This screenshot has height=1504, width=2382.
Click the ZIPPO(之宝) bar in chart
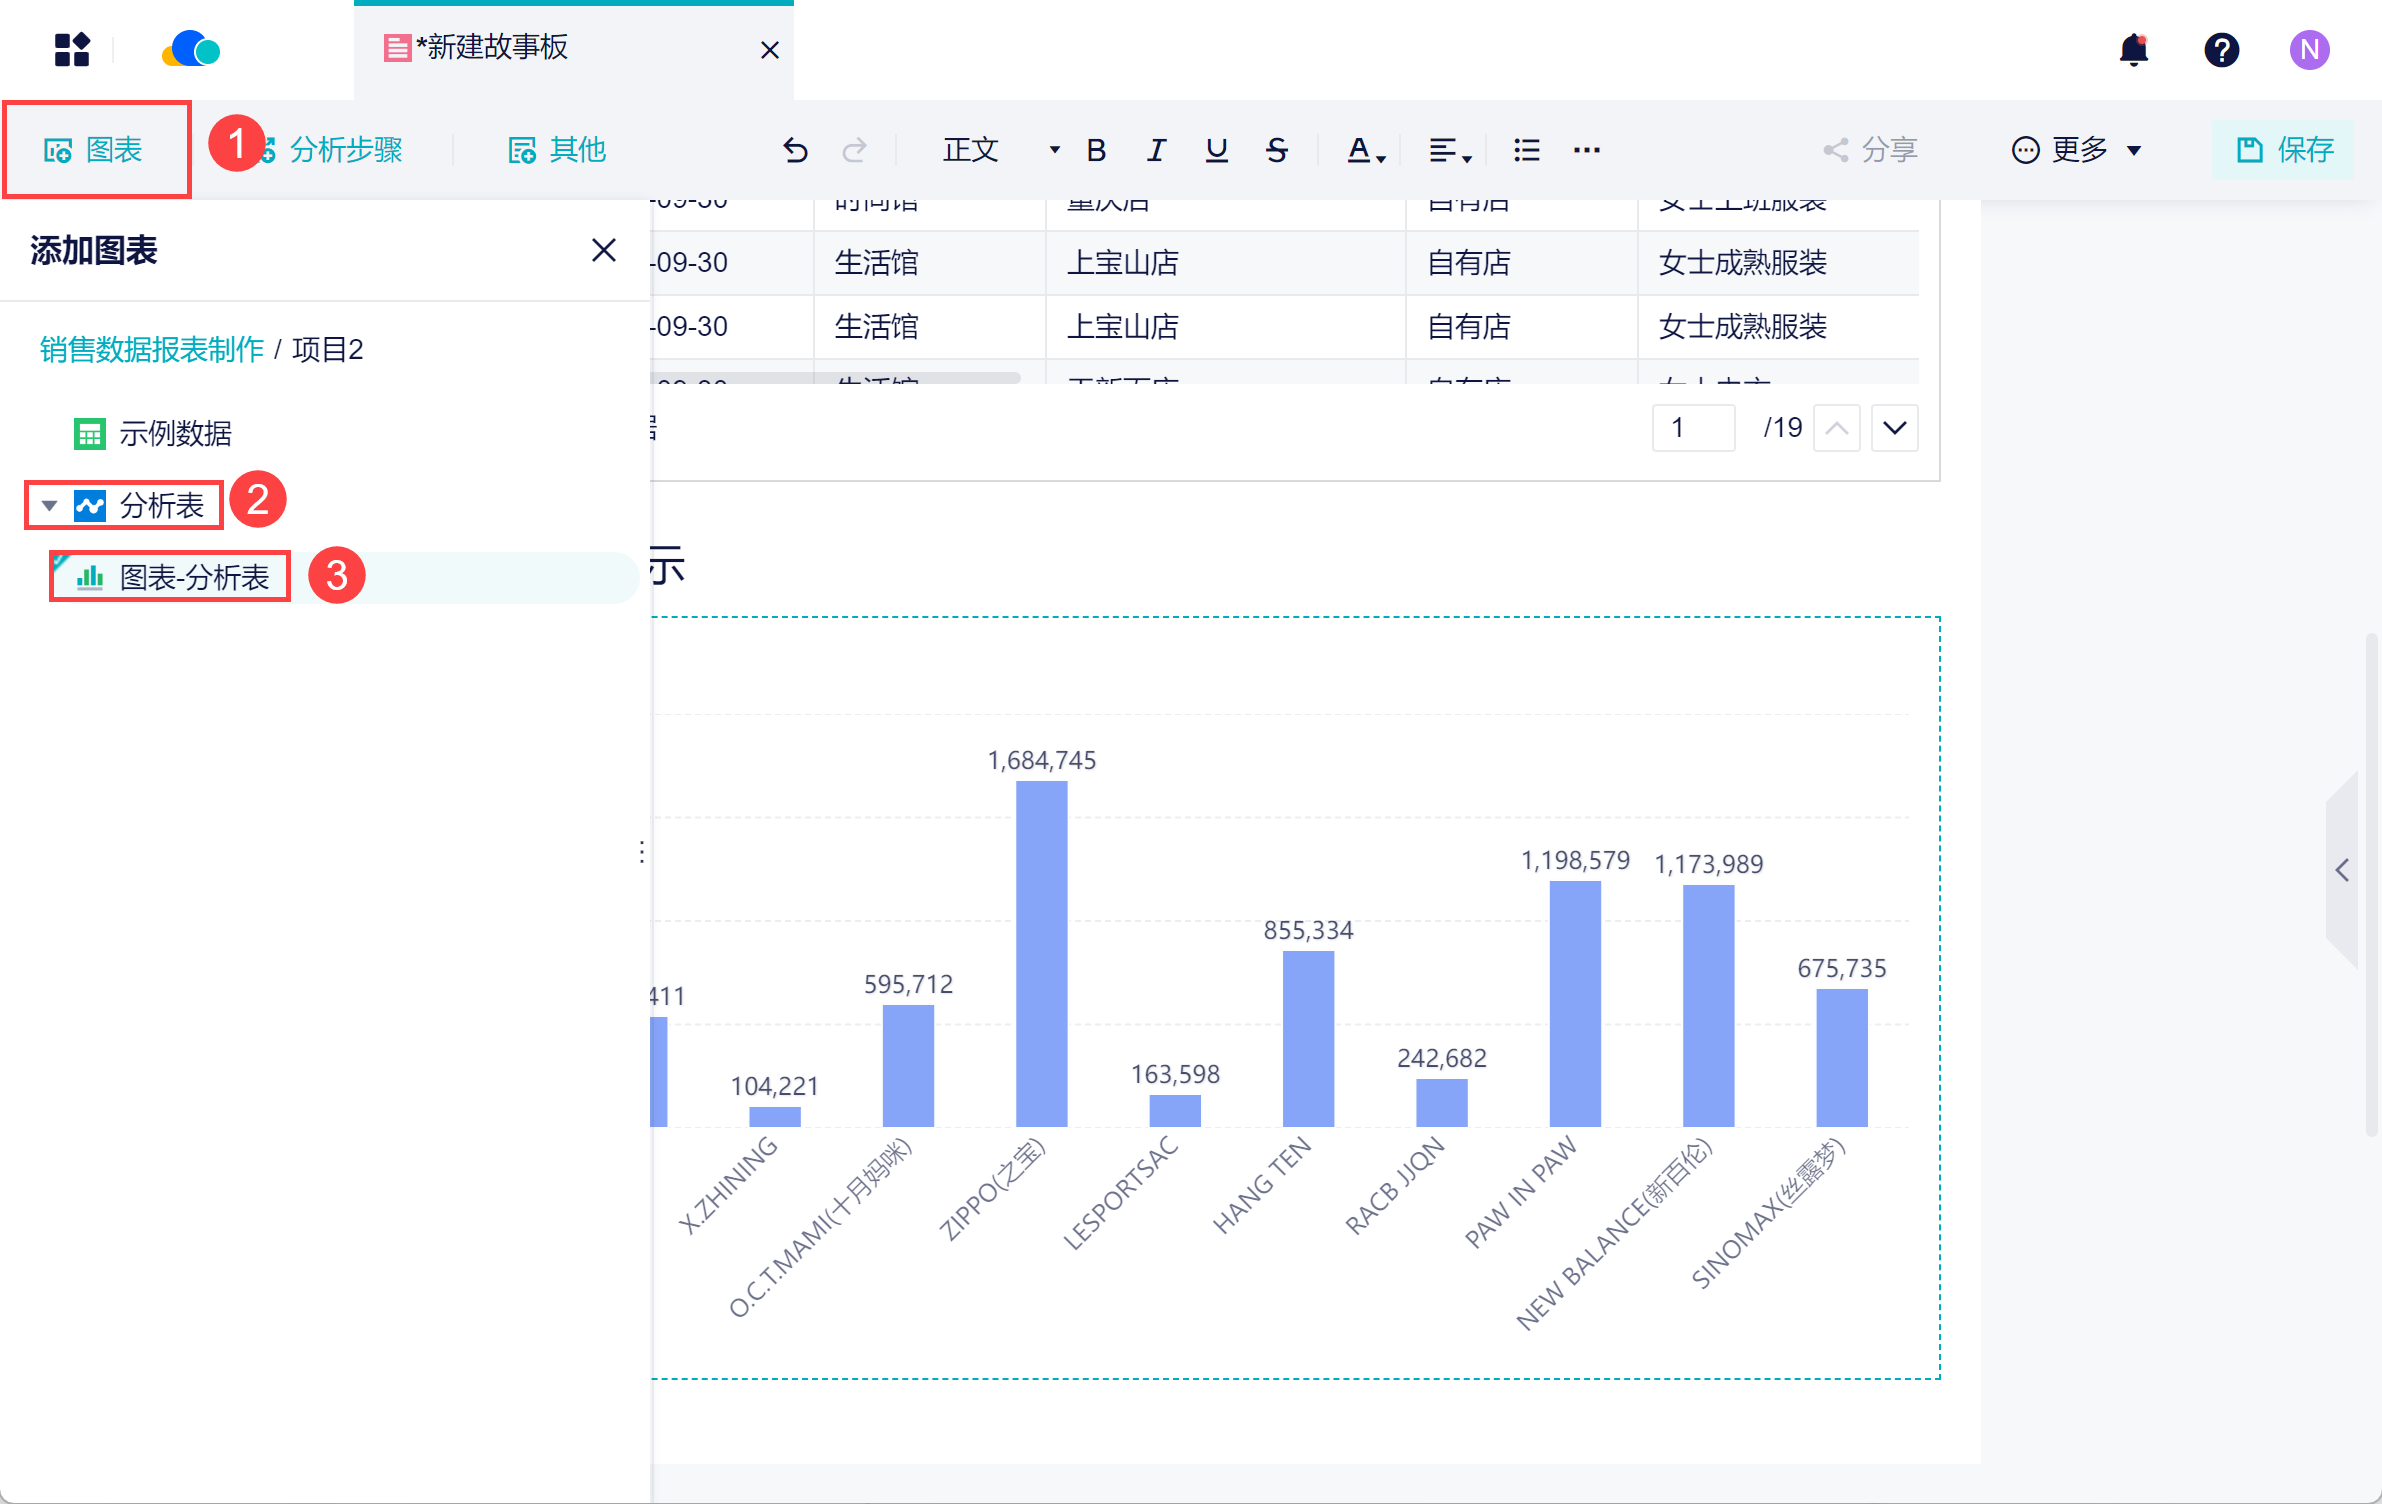point(1041,954)
